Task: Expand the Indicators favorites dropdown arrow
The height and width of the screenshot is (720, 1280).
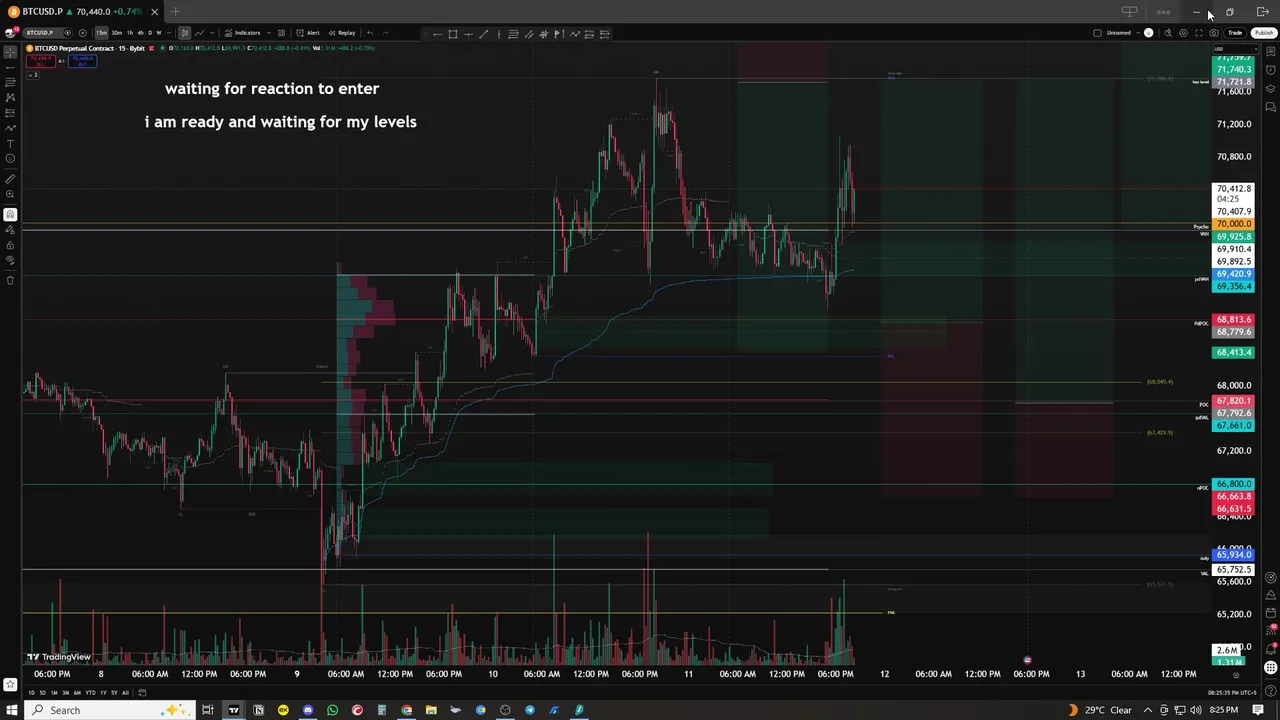Action: pyautogui.click(x=269, y=33)
